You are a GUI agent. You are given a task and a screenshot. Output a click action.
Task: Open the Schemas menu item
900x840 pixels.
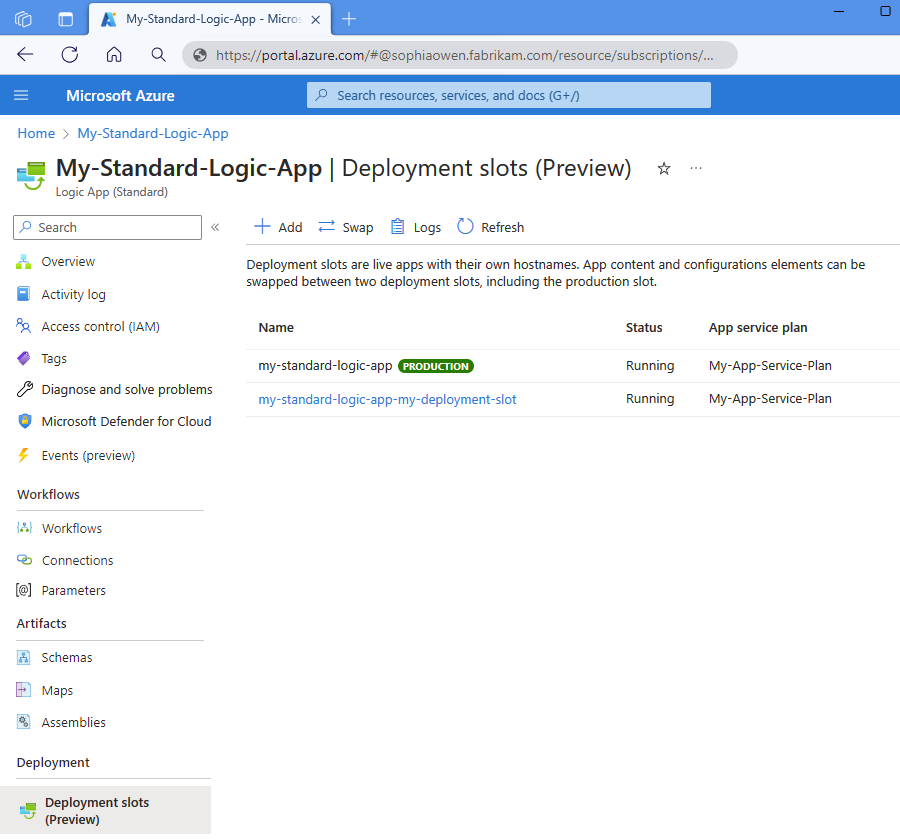[x=67, y=658]
